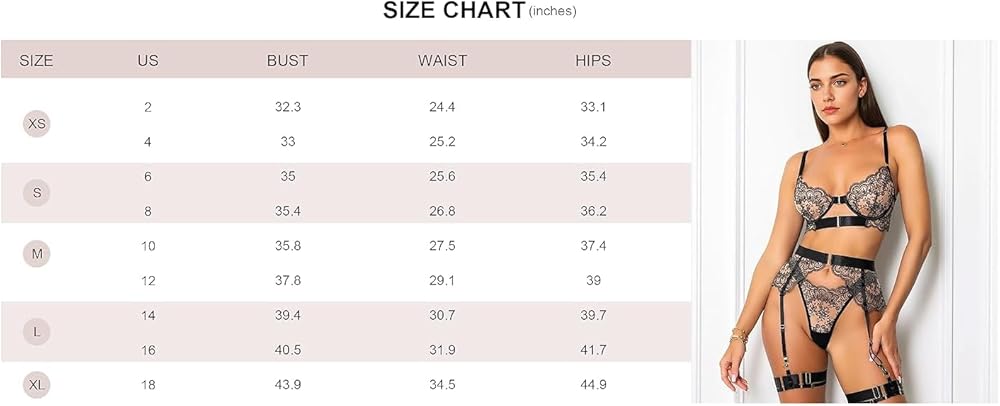Click the bust value 43.9
1000x406 pixels.
pos(288,385)
